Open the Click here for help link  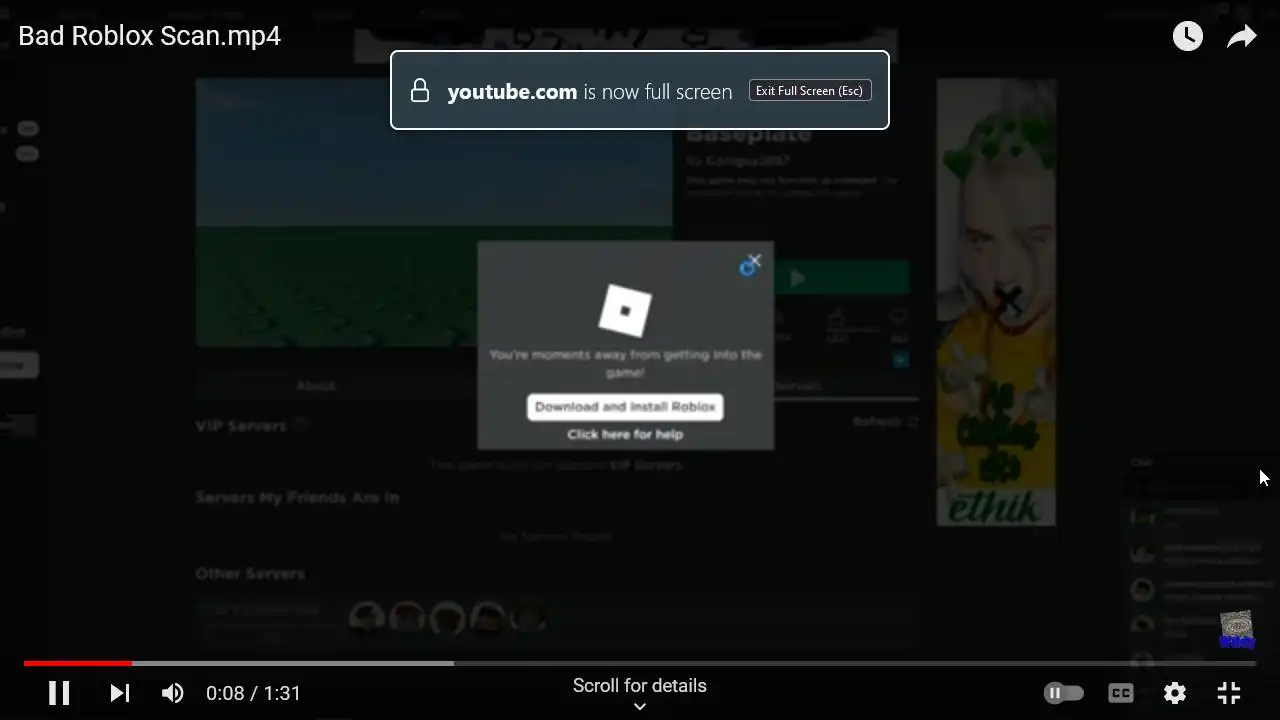click(625, 434)
